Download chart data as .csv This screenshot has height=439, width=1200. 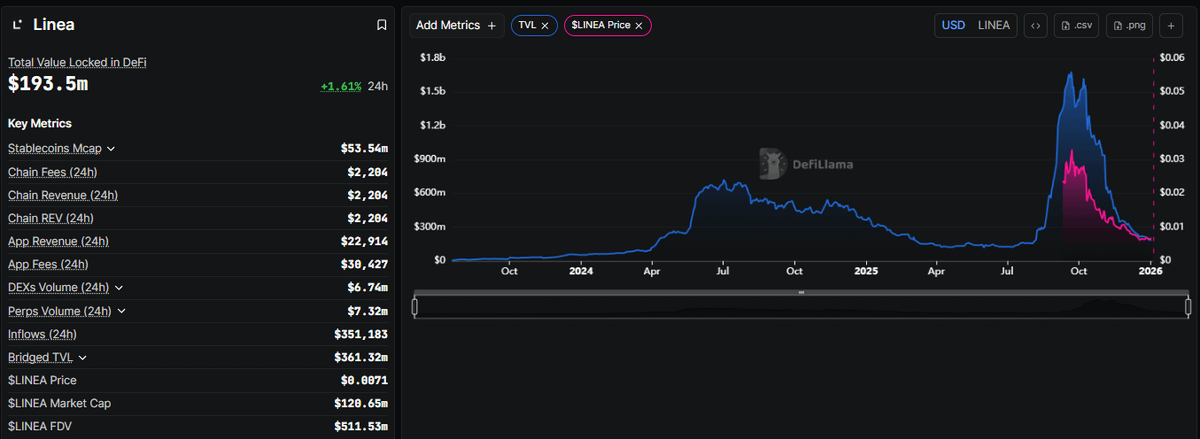point(1077,25)
